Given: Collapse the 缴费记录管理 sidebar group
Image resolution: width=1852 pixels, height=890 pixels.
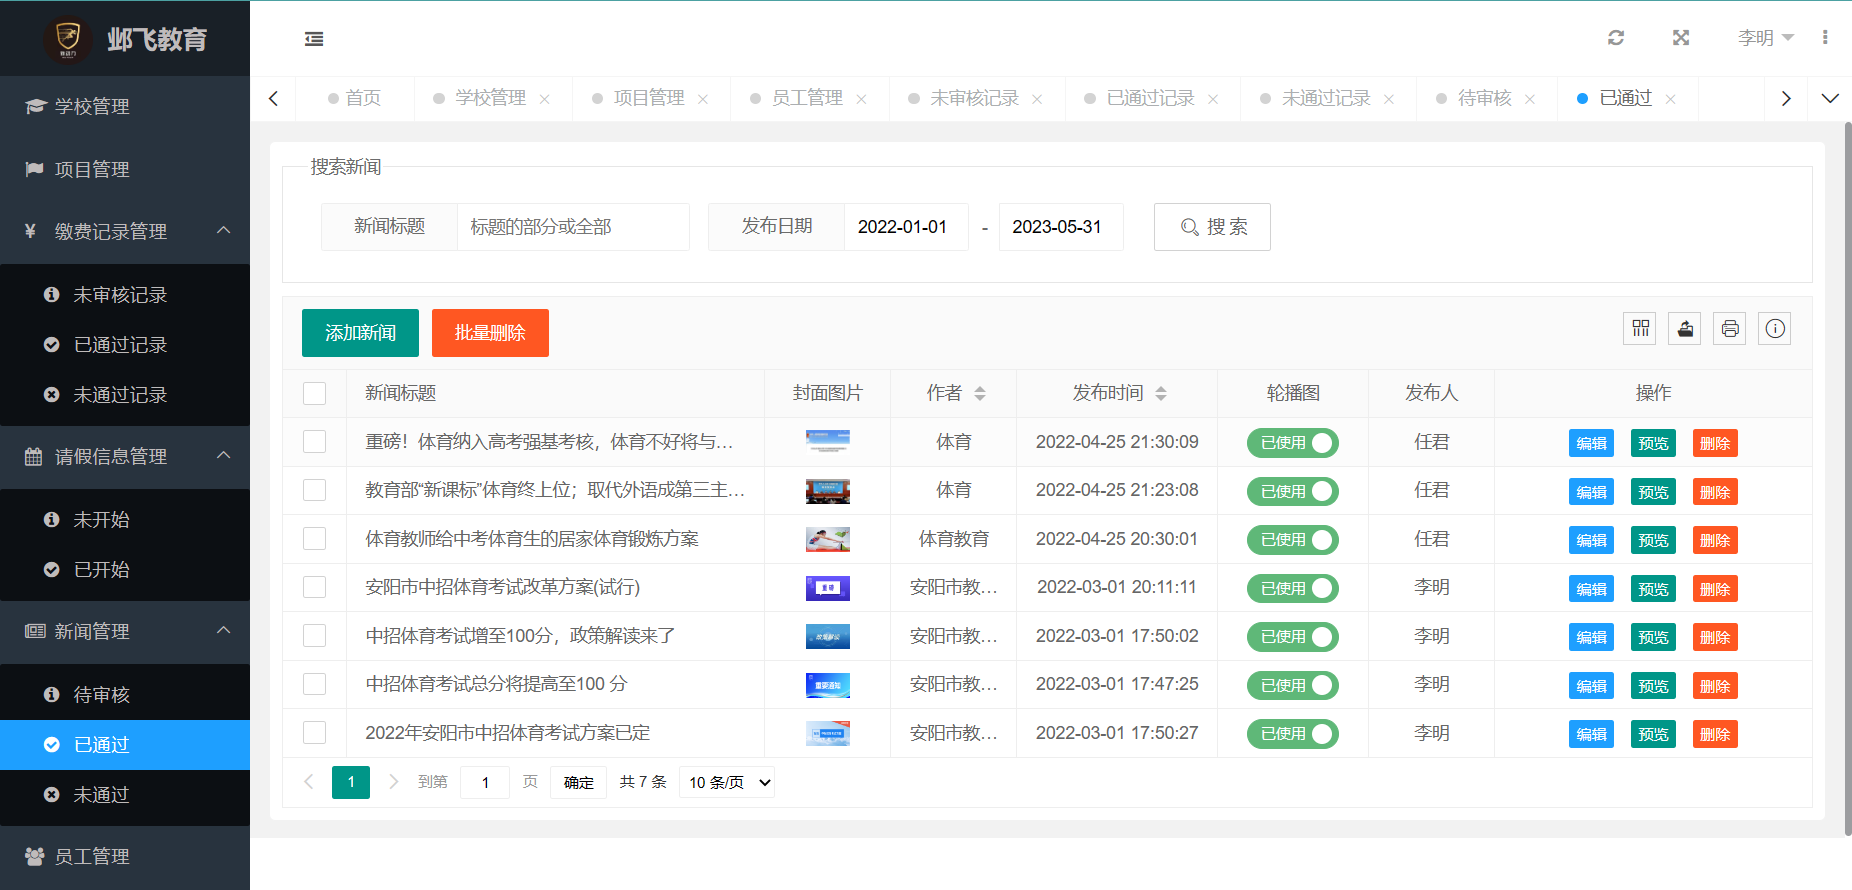Looking at the screenshot, I should [x=125, y=231].
